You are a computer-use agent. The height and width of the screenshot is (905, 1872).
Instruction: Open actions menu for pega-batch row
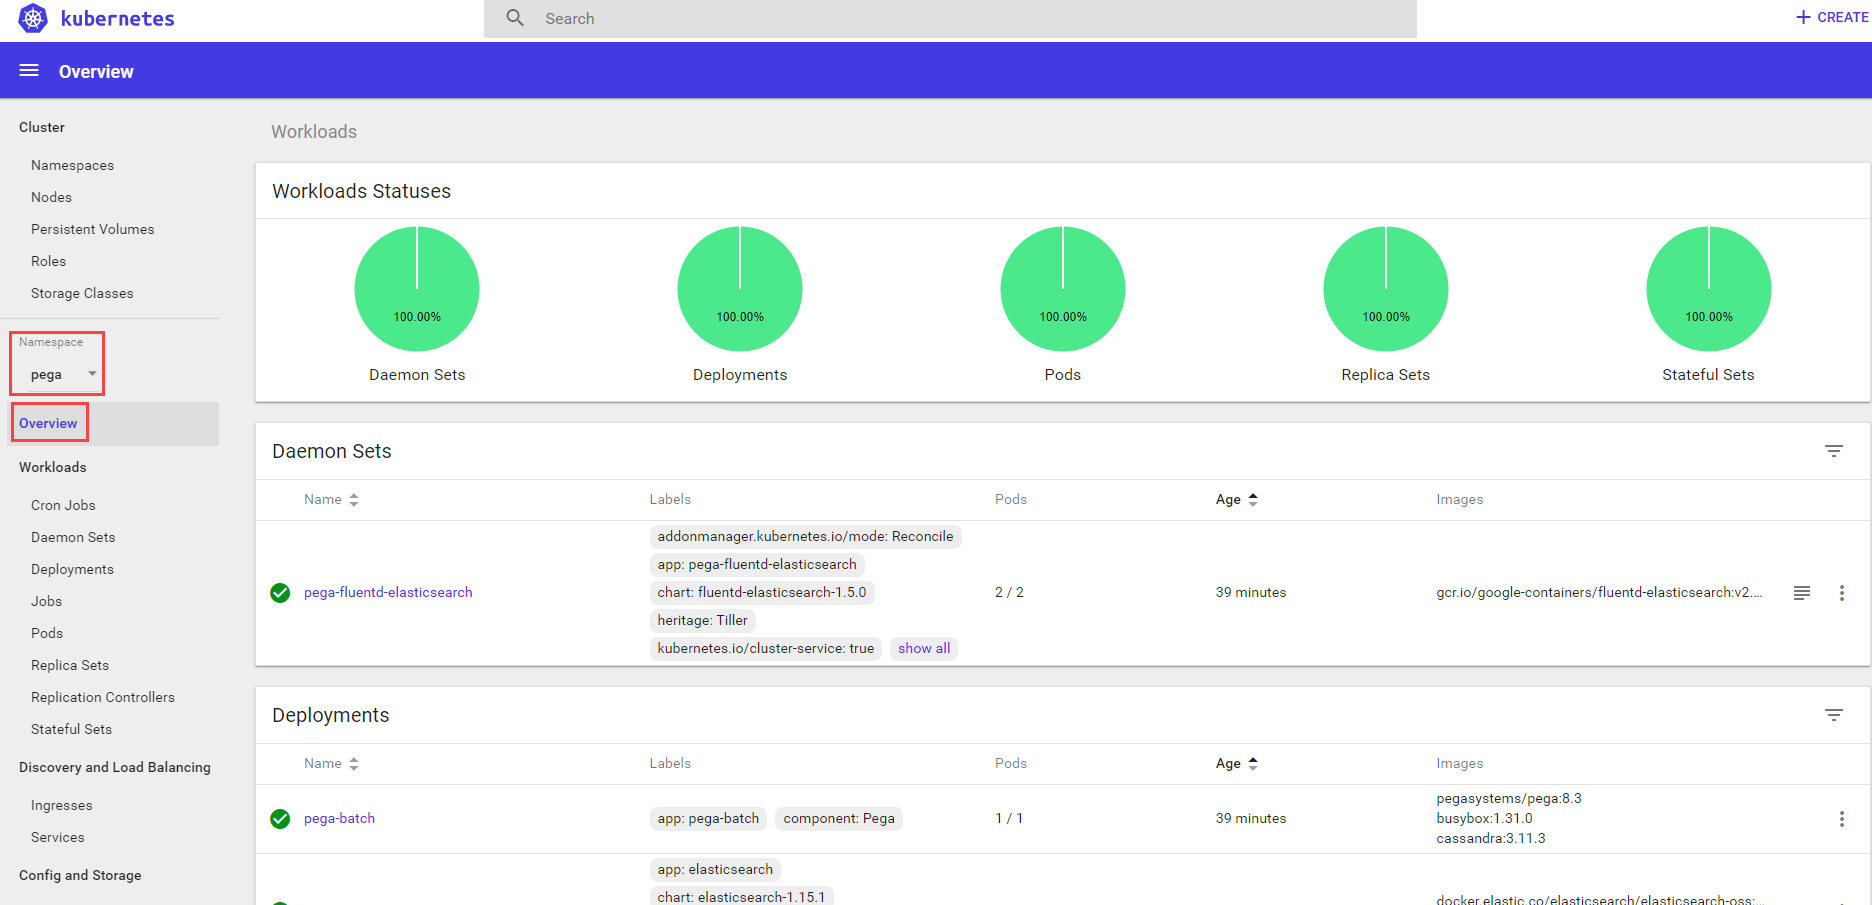(1842, 819)
